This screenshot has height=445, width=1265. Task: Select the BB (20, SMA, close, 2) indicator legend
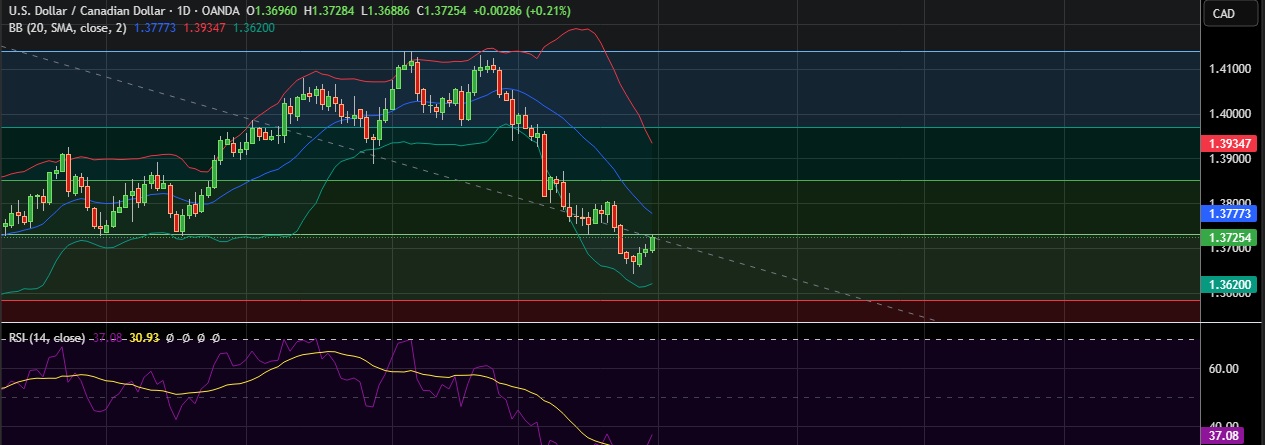pyautogui.click(x=67, y=27)
